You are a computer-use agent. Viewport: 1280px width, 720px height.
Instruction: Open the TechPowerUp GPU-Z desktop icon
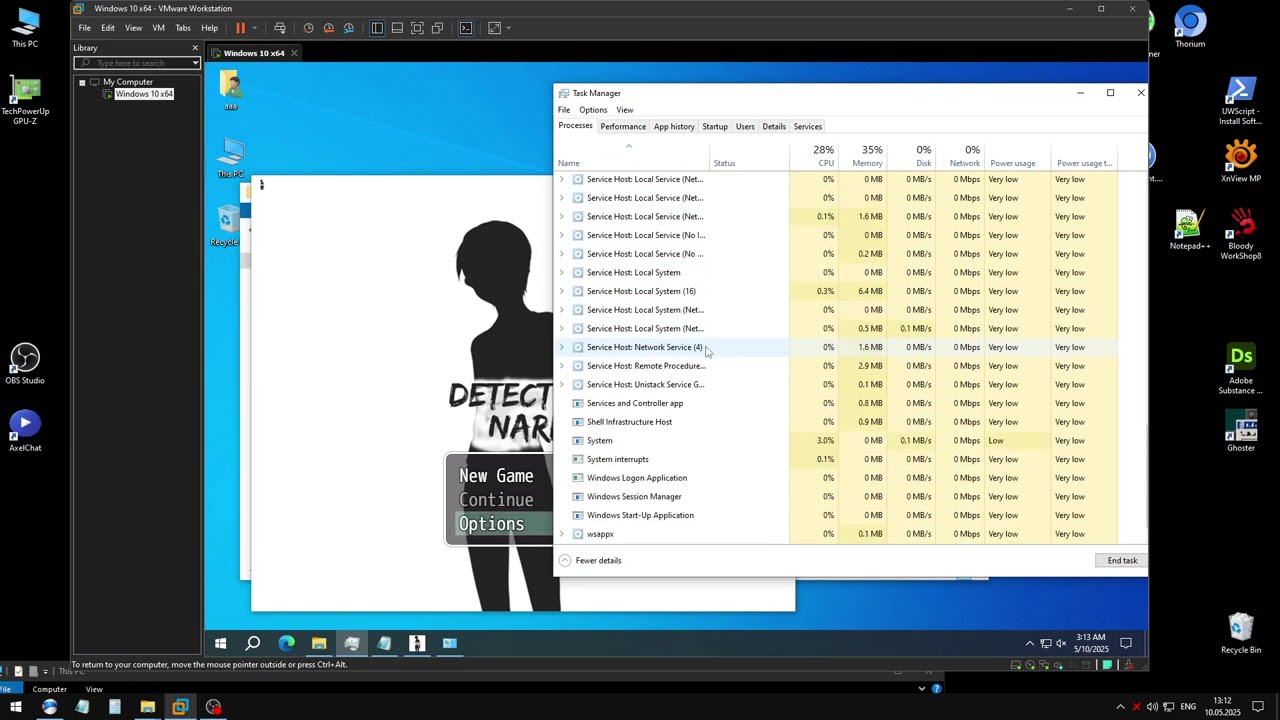[25, 100]
